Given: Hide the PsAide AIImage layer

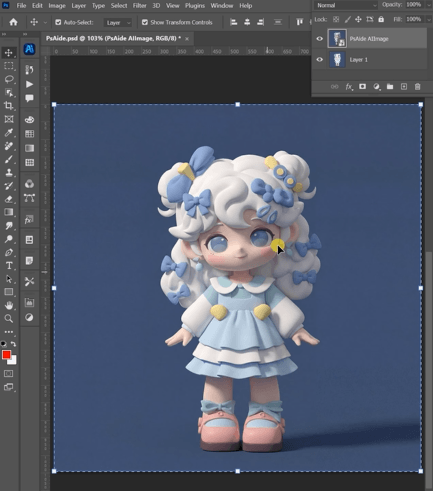Looking at the screenshot, I should 320,39.
